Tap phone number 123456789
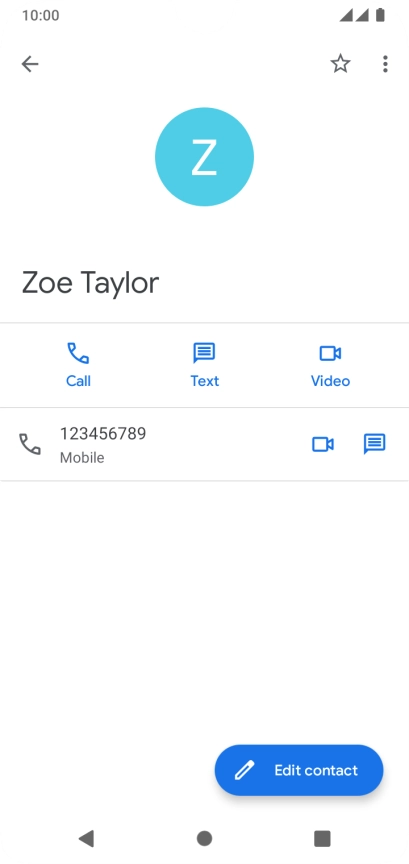Image resolution: width=409 pixels, height=864 pixels. [103, 434]
